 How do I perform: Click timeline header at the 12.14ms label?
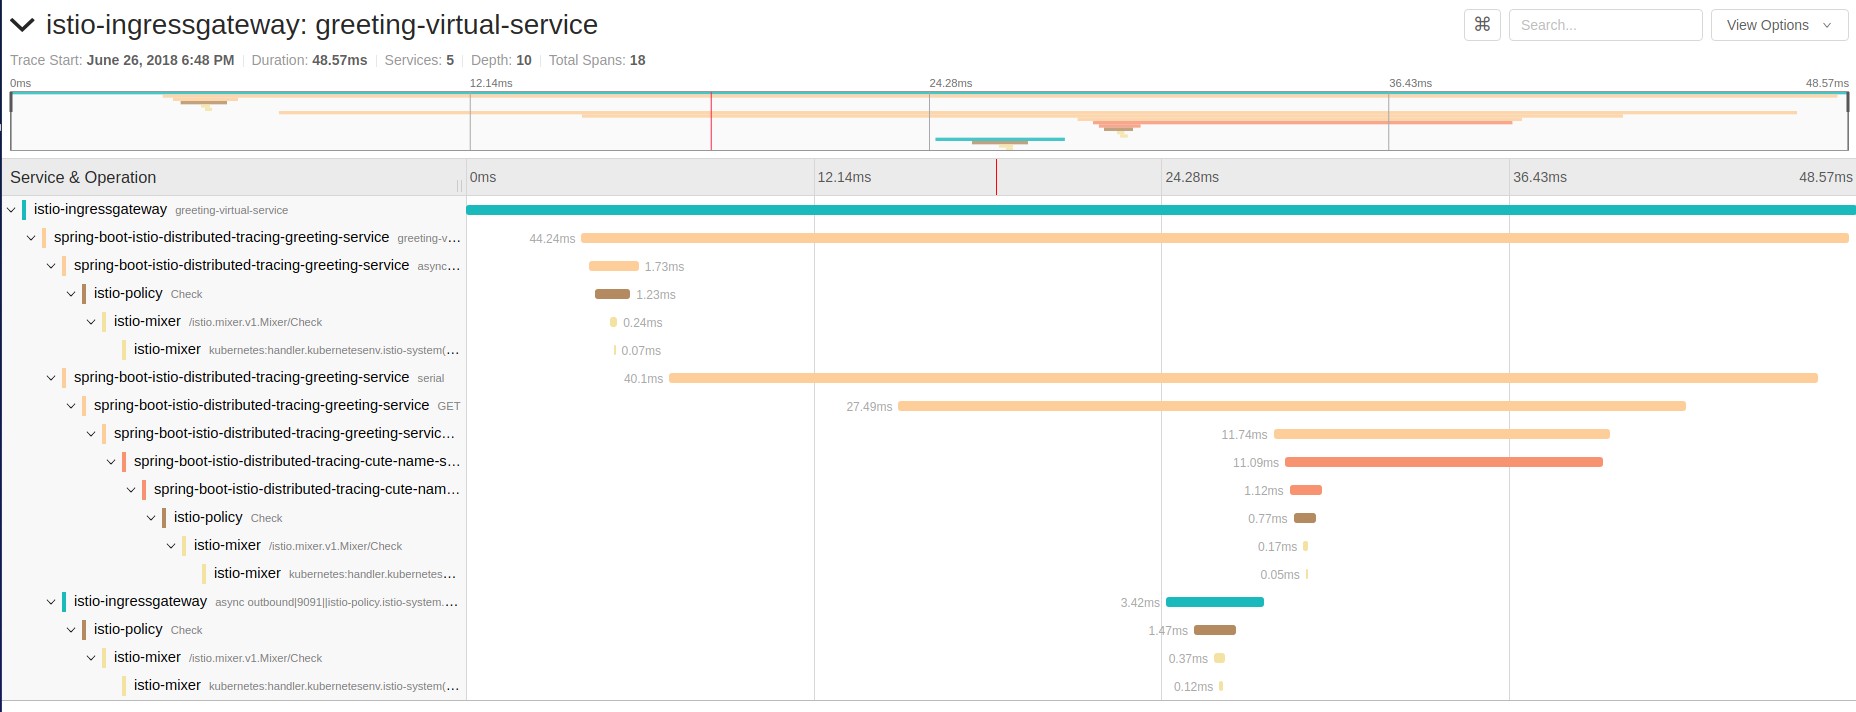coord(844,177)
